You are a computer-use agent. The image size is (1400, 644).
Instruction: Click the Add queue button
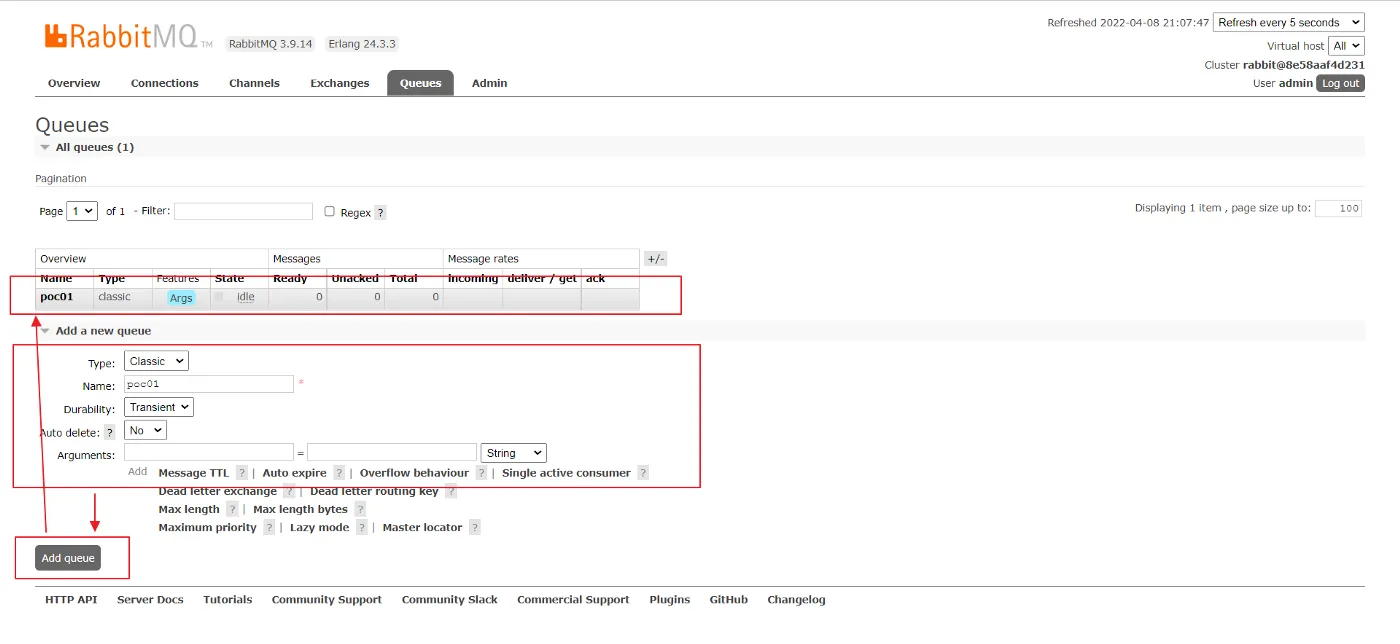[x=68, y=558]
